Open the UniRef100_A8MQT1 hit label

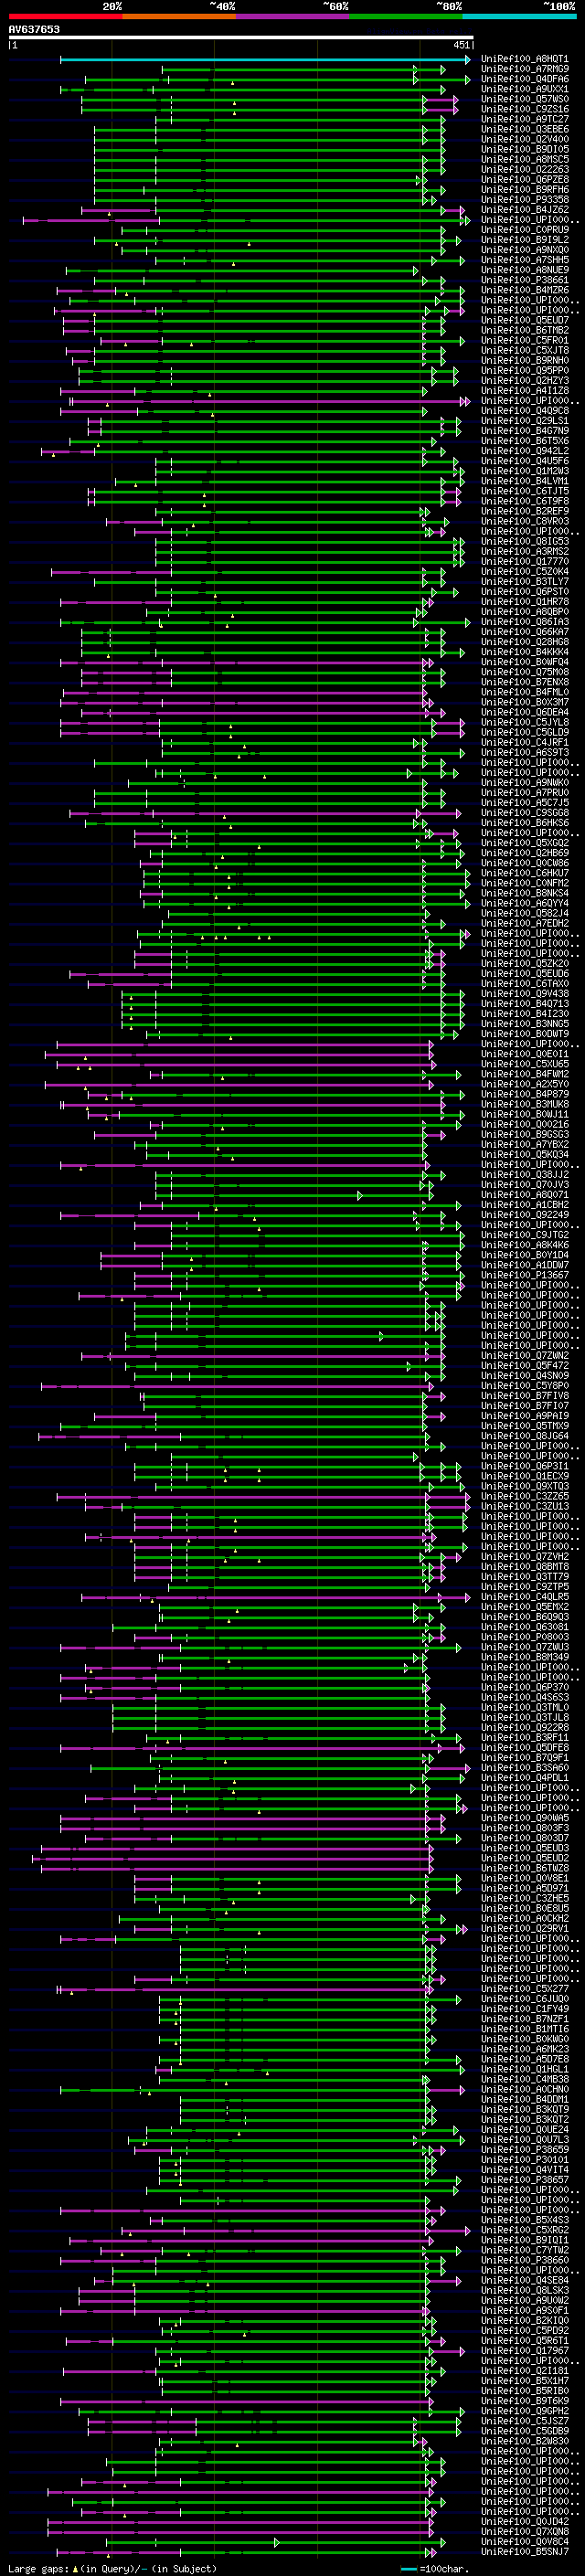tap(525, 59)
